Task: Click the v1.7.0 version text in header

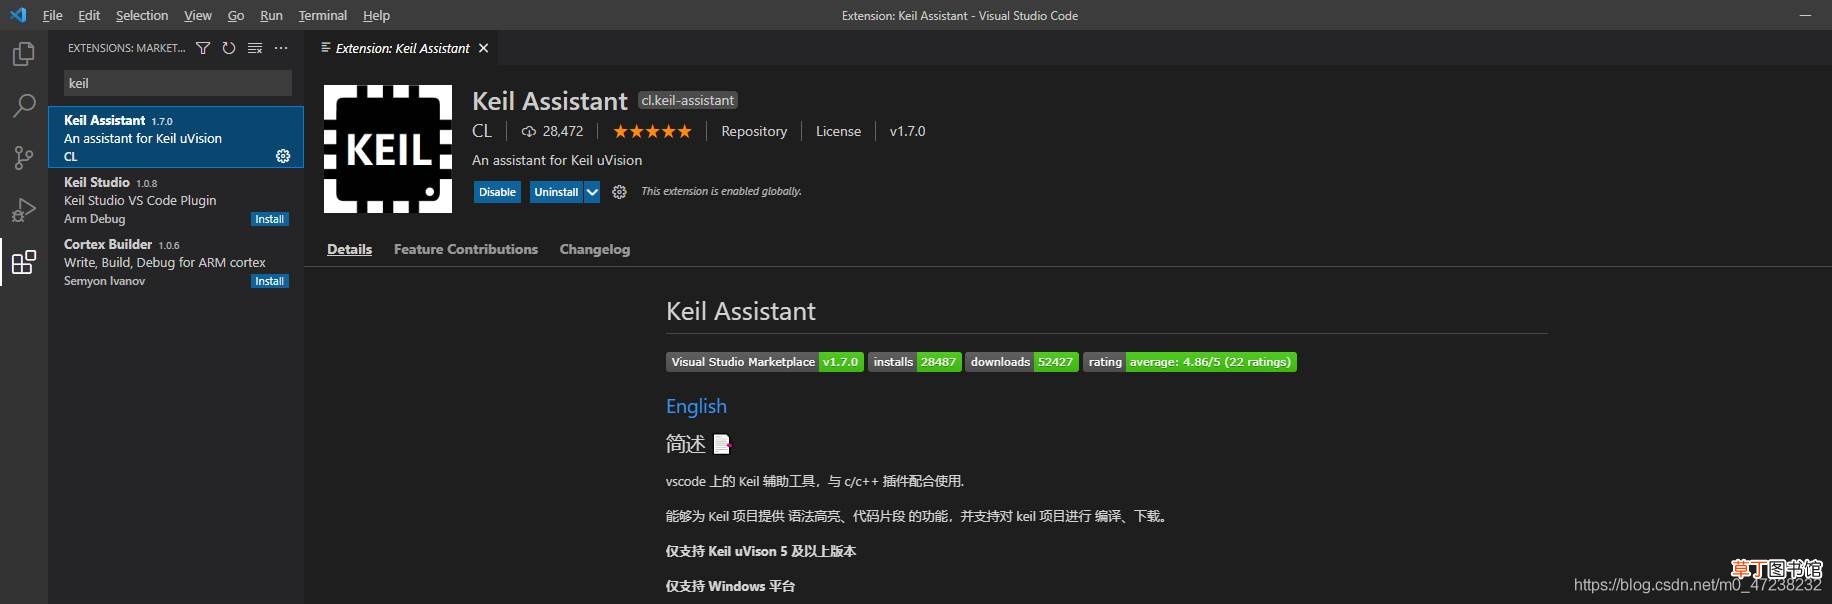Action: tap(907, 131)
